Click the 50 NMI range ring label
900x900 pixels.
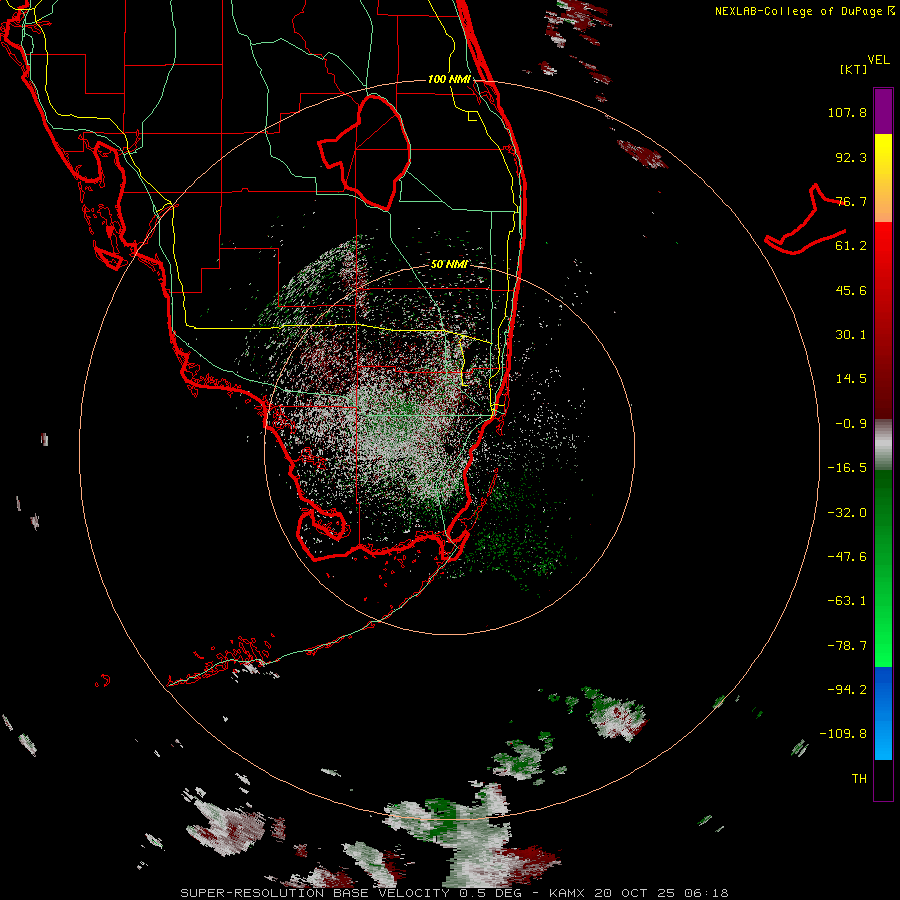(x=449, y=264)
